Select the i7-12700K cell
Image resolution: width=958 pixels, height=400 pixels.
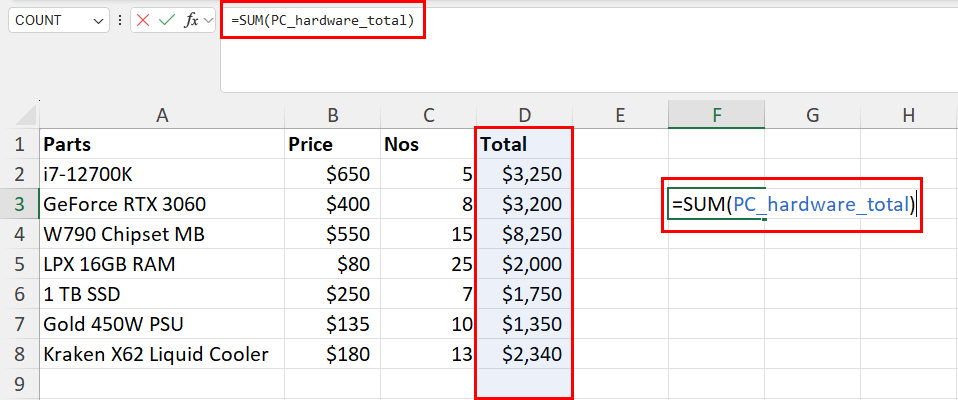point(162,174)
